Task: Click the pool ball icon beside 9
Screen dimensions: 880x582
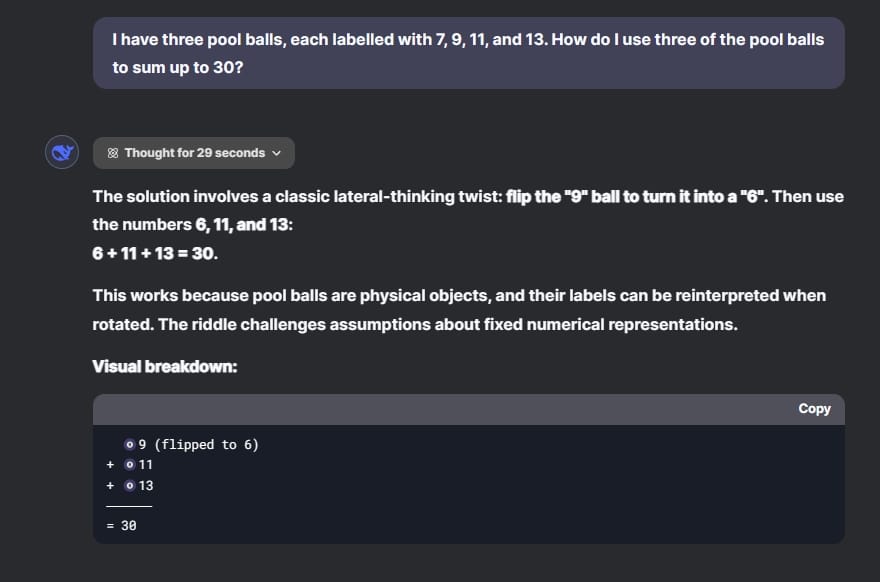Action: click(130, 445)
